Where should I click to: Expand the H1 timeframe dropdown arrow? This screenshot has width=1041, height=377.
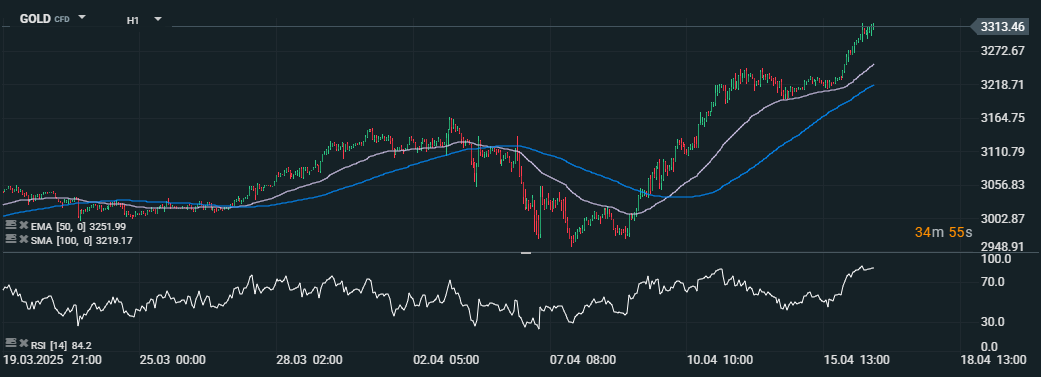(x=158, y=19)
